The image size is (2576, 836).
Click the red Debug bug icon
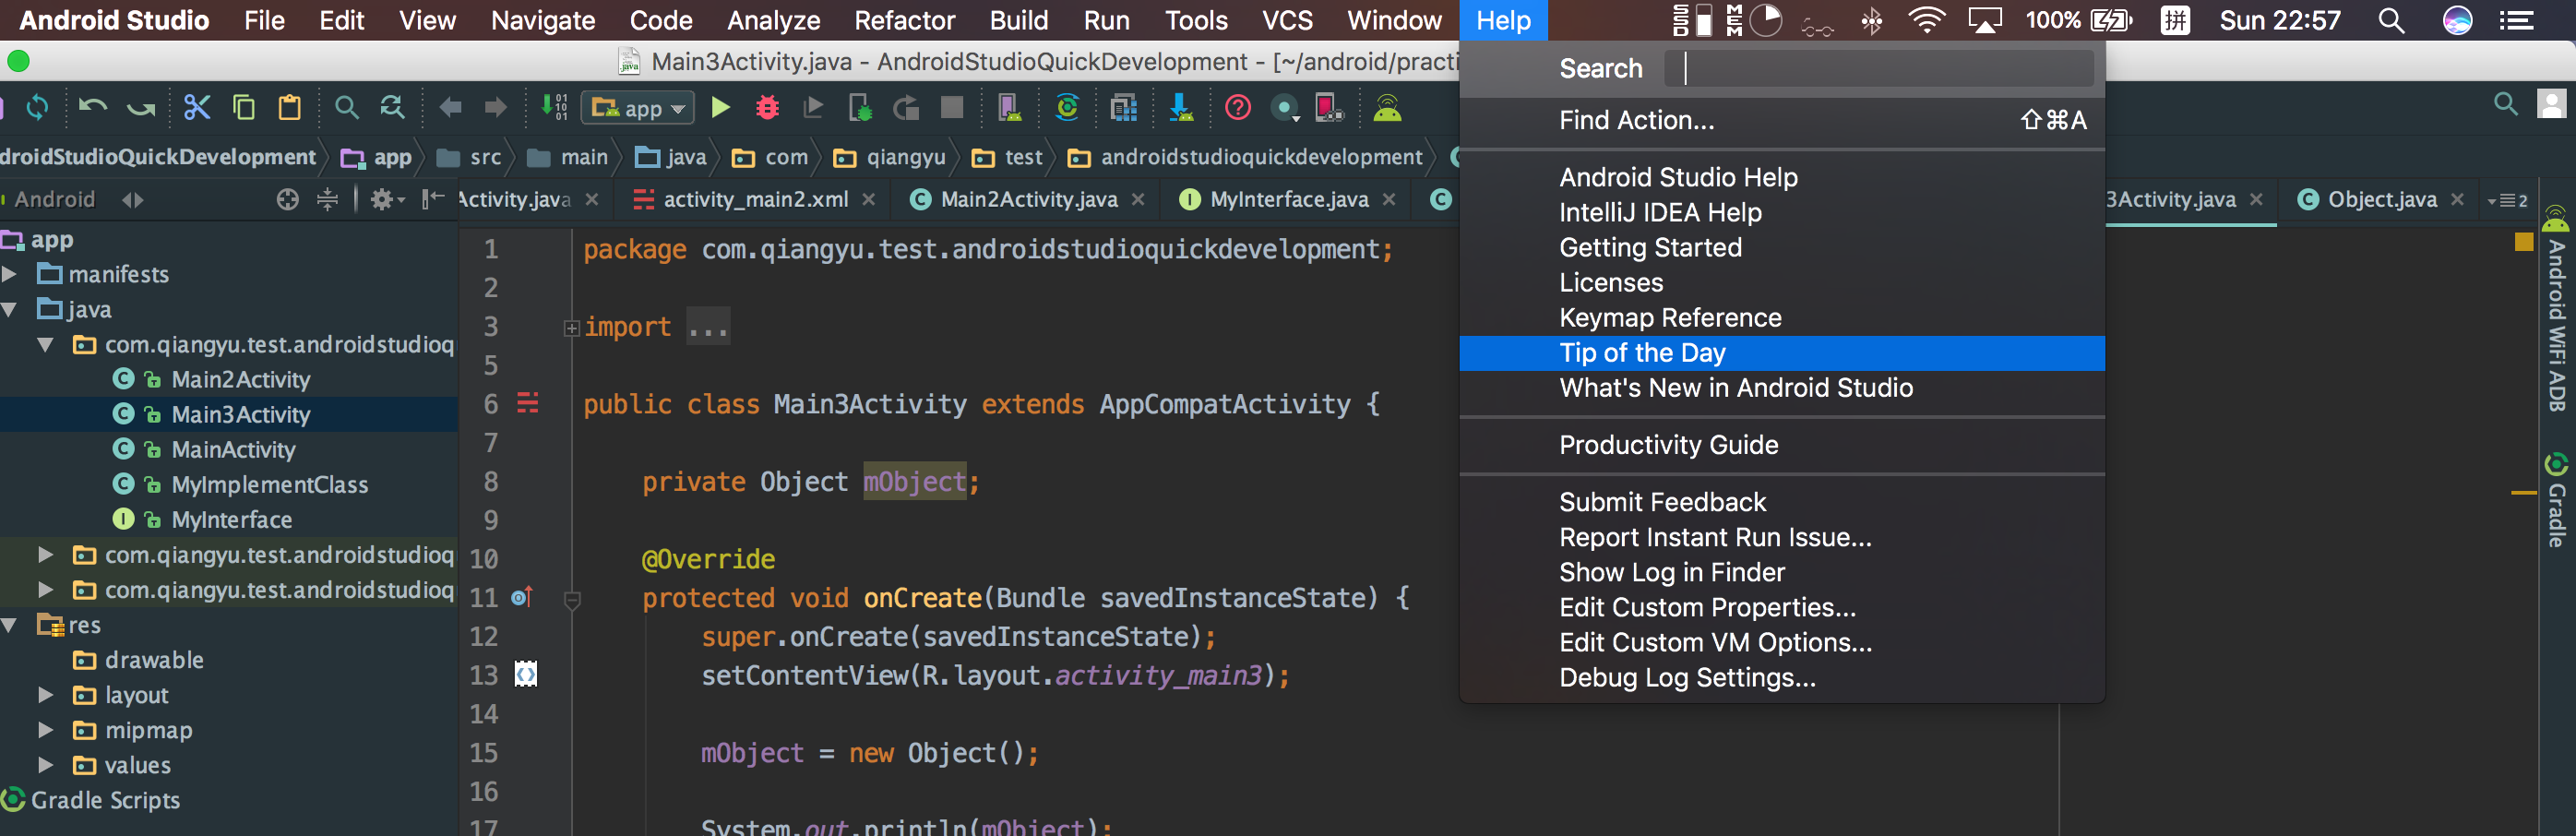(767, 107)
